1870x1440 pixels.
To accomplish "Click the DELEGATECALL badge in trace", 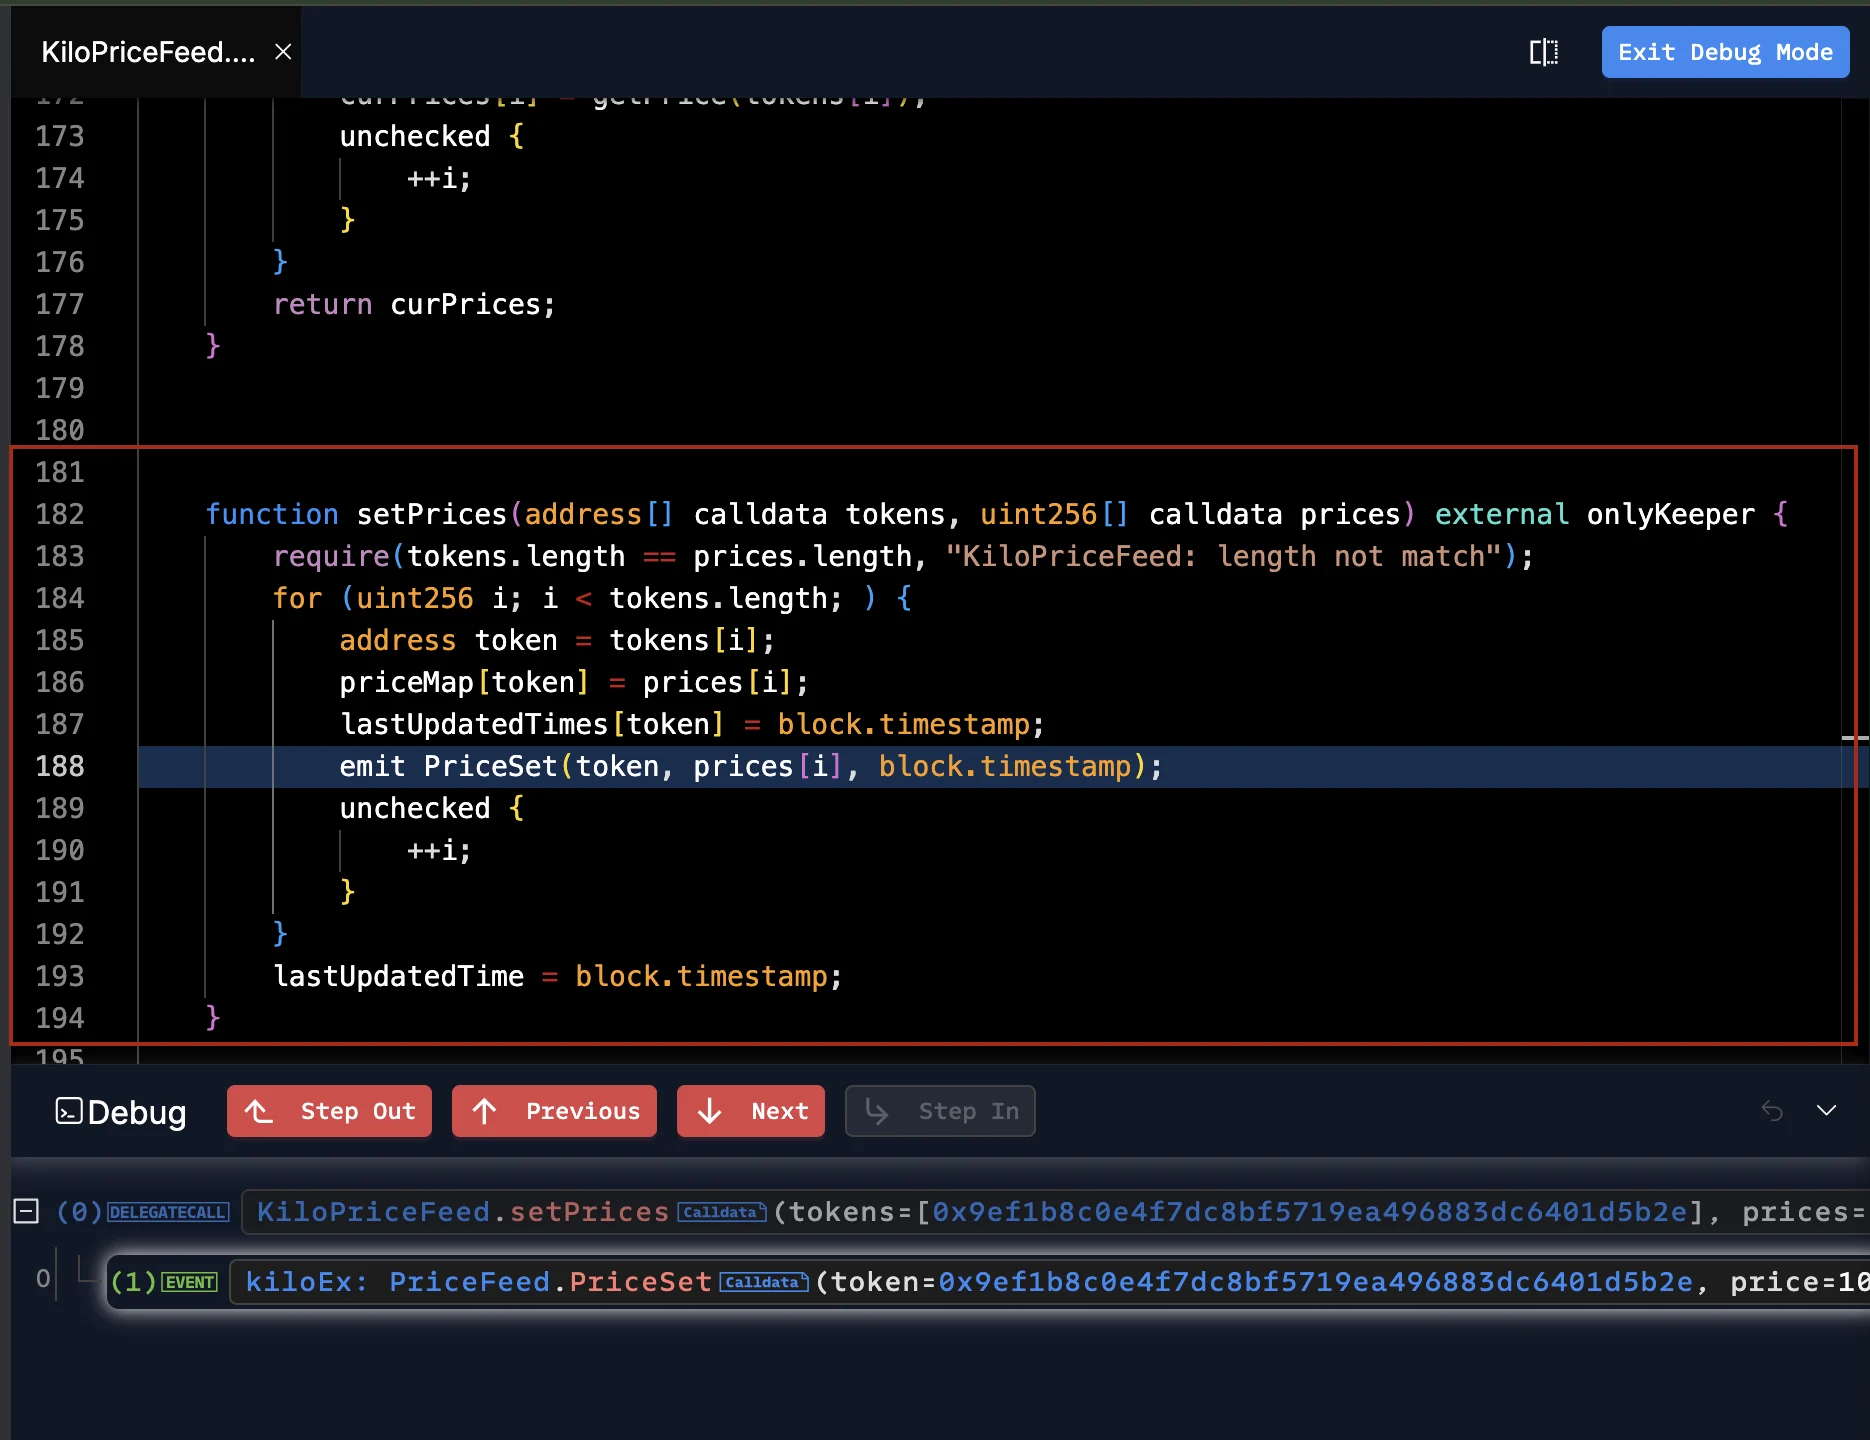I will pos(168,1212).
